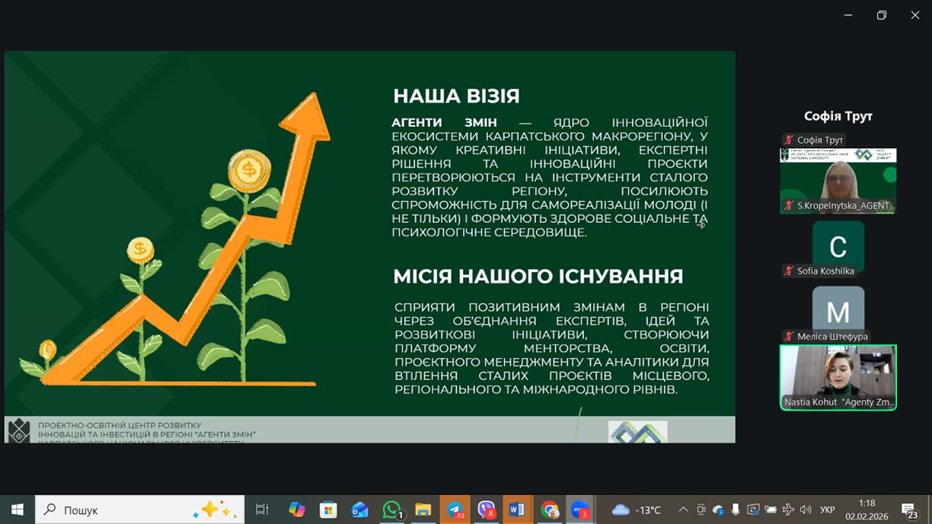Viewport: 932px width, 524px height.
Task: Open the Copilot taskbar icon
Action: click(x=297, y=510)
